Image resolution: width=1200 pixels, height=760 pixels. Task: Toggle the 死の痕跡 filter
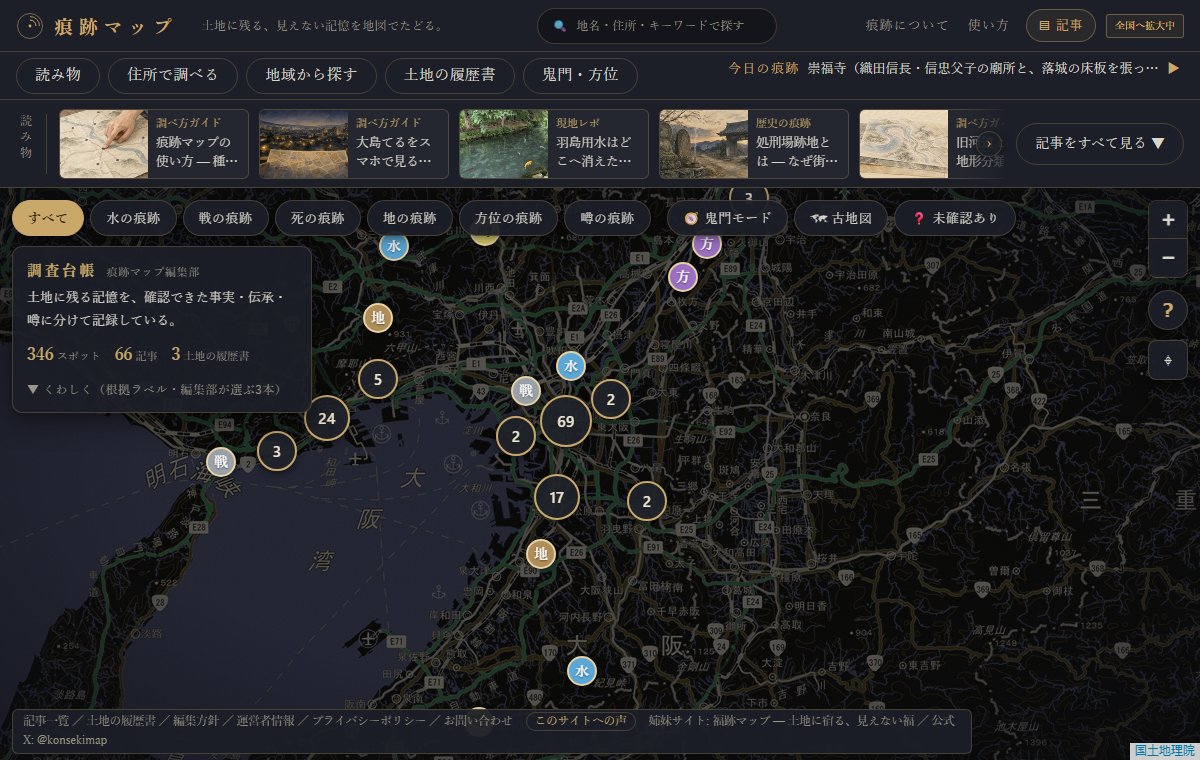tap(317, 218)
